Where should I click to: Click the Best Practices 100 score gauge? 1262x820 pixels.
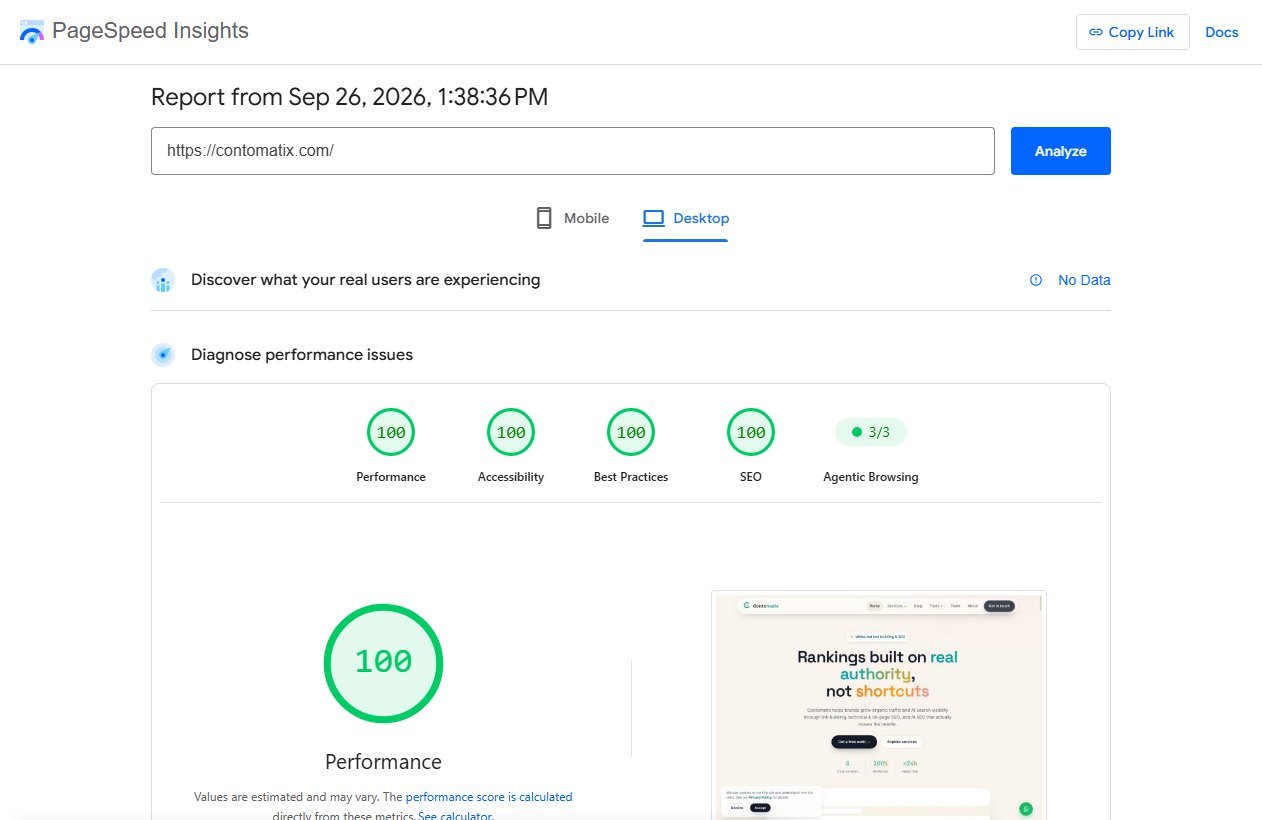(631, 433)
